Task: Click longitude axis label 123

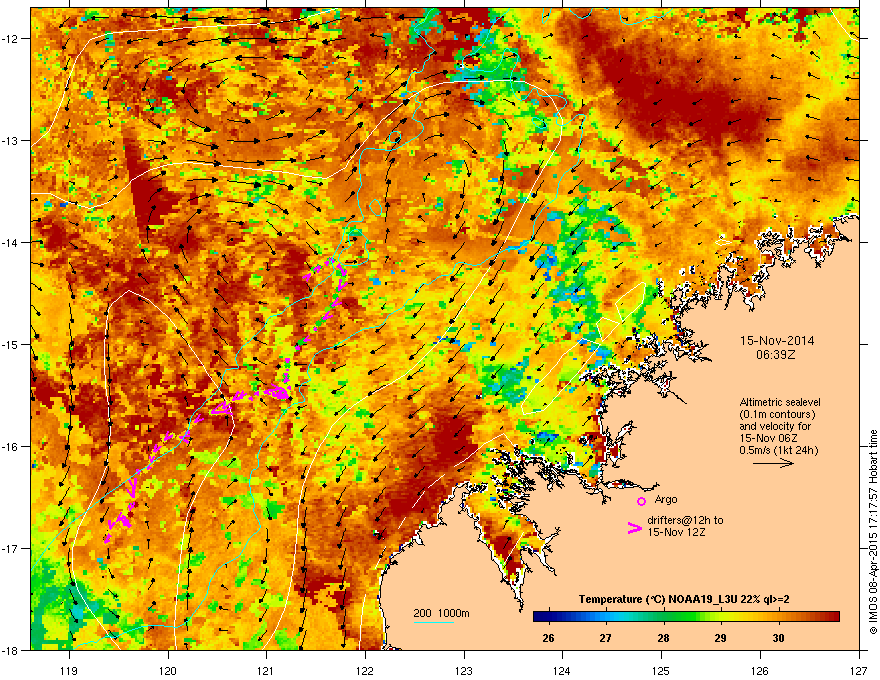Action: 464,670
